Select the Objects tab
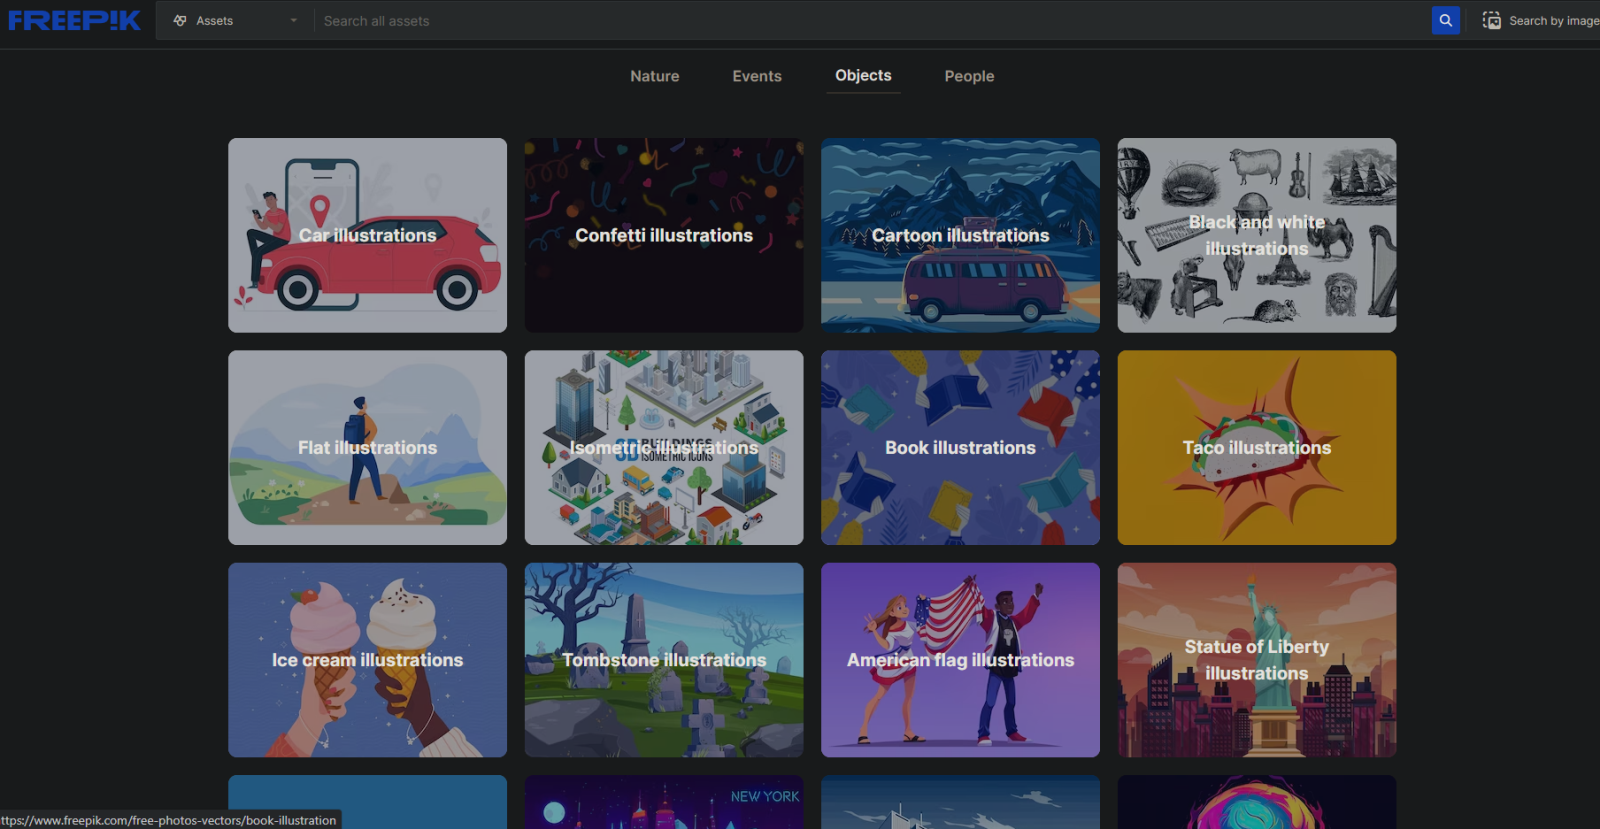The height and width of the screenshot is (829, 1600). tap(863, 76)
